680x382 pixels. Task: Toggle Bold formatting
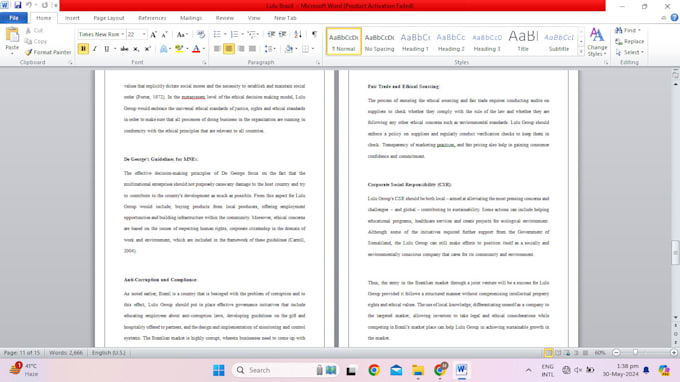pyautogui.click(x=83, y=49)
